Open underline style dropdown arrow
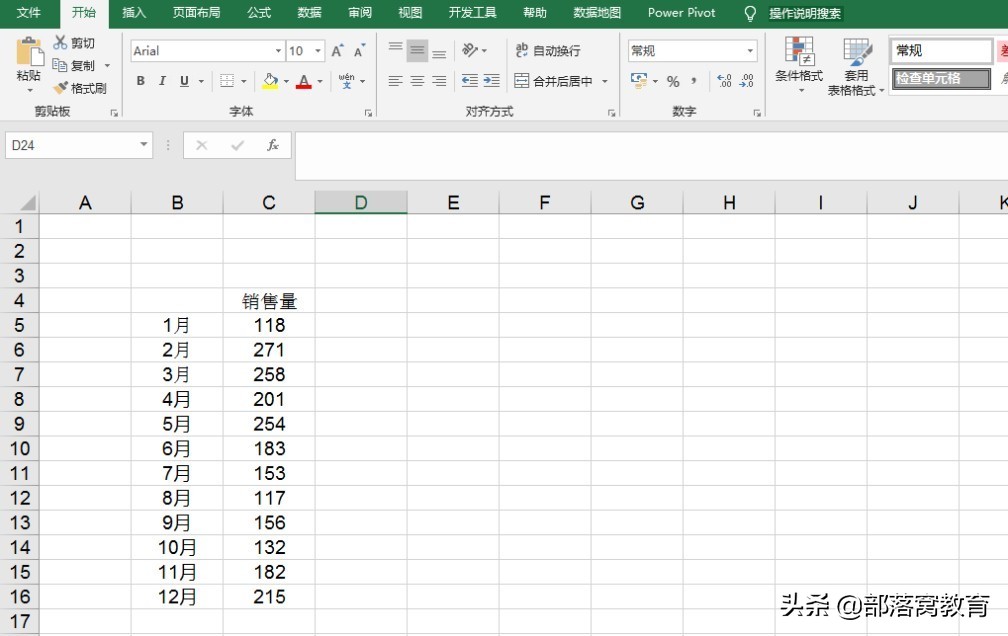The width and height of the screenshot is (1008, 636). (201, 81)
